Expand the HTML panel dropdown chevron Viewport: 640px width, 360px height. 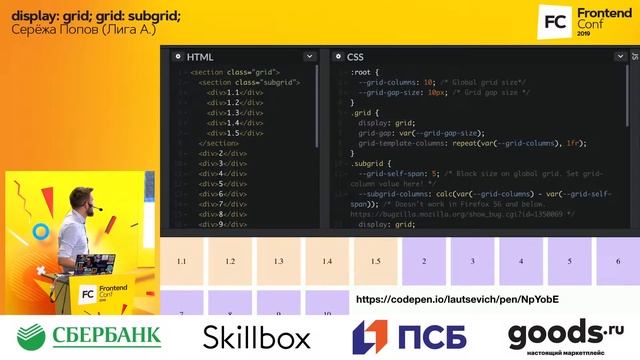click(309, 57)
